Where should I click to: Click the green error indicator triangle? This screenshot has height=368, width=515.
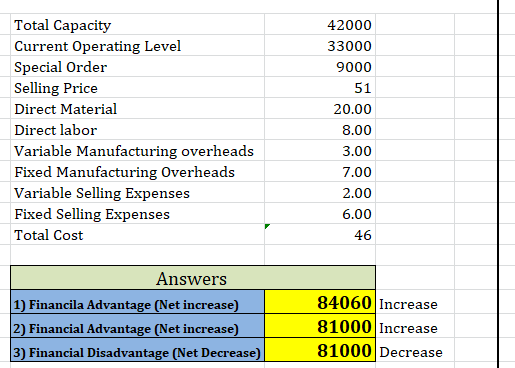tap(267, 226)
